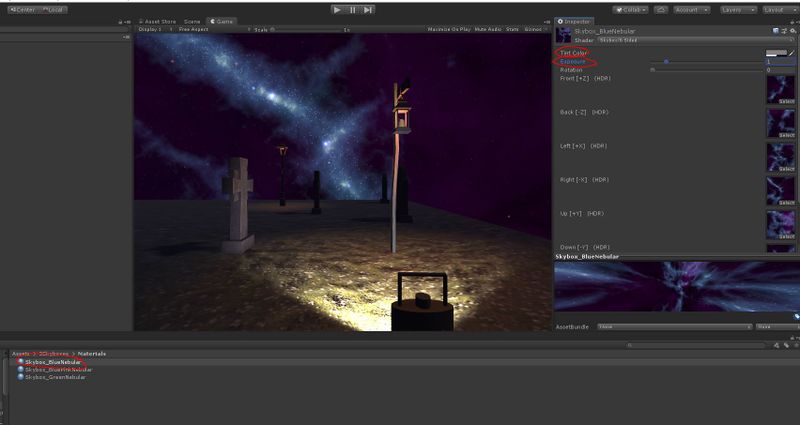Open the Collab dropdown

(631, 10)
